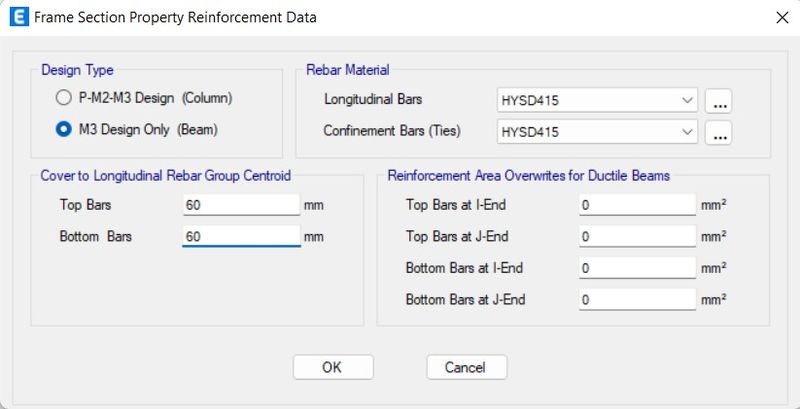Image resolution: width=800 pixels, height=409 pixels.
Task: Focus the Top Bars at J-End field
Action: 637,237
